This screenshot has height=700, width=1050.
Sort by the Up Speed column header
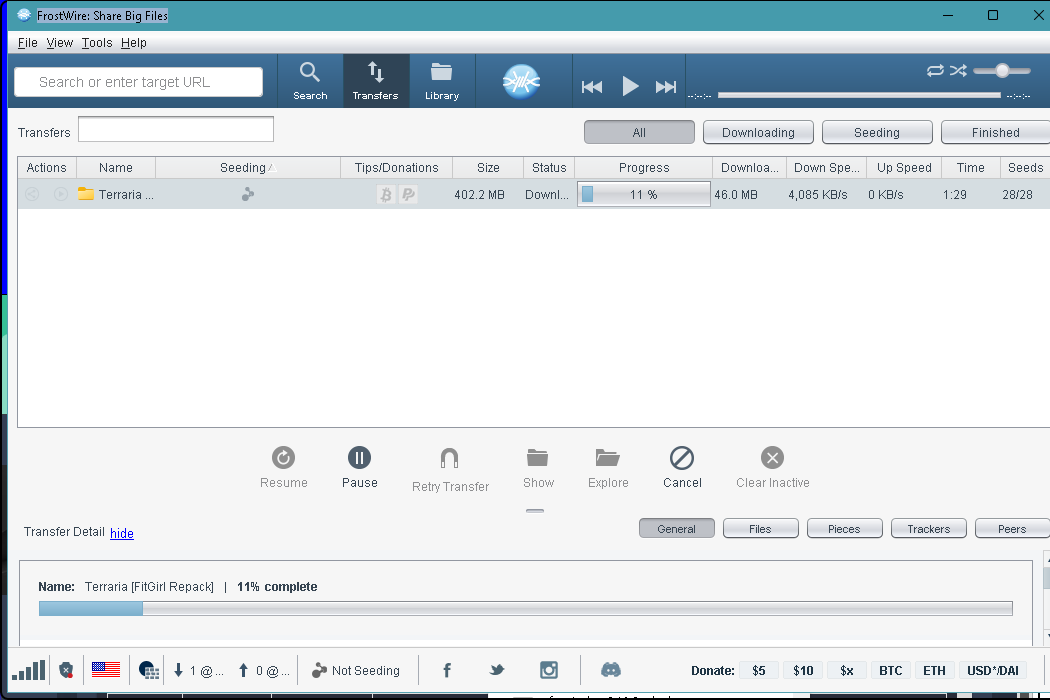pyautogui.click(x=904, y=167)
